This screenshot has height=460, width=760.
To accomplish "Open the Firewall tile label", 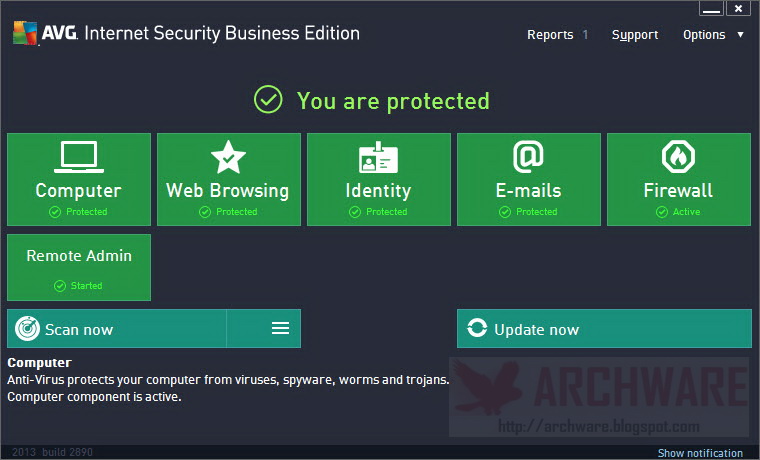I will coord(678,190).
